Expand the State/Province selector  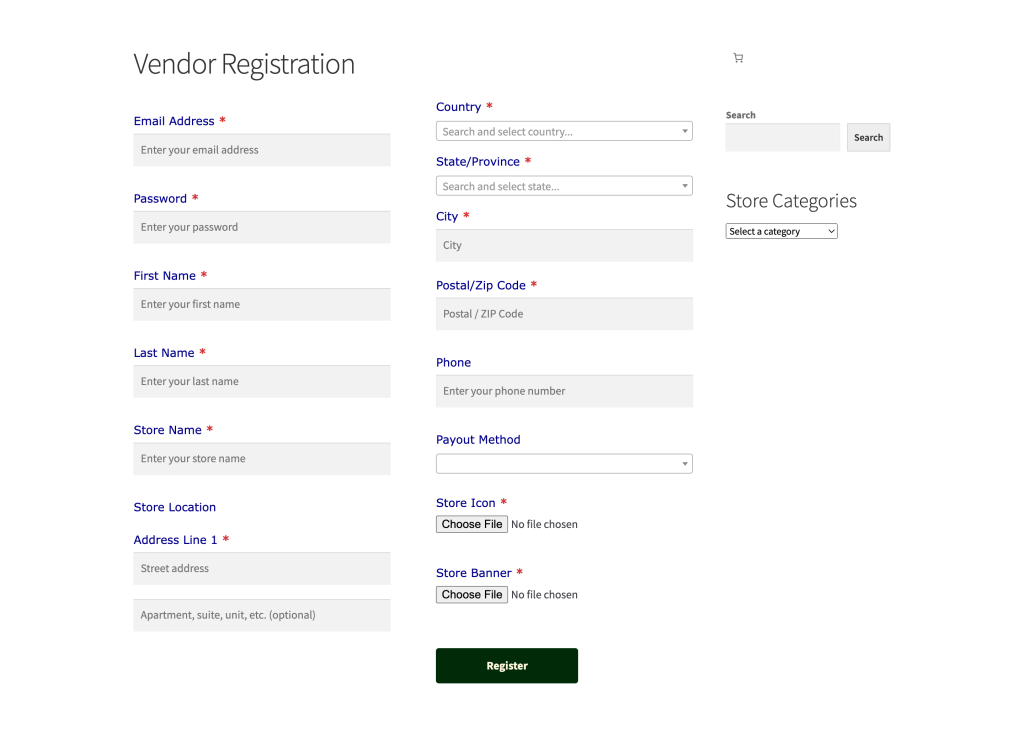click(x=564, y=186)
